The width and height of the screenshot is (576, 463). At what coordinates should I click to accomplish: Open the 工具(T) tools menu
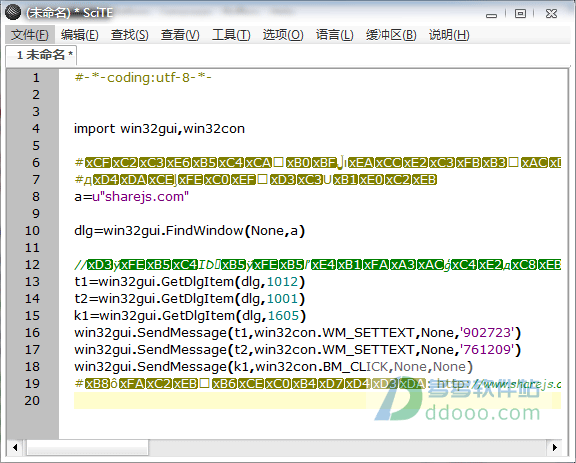(x=231, y=35)
